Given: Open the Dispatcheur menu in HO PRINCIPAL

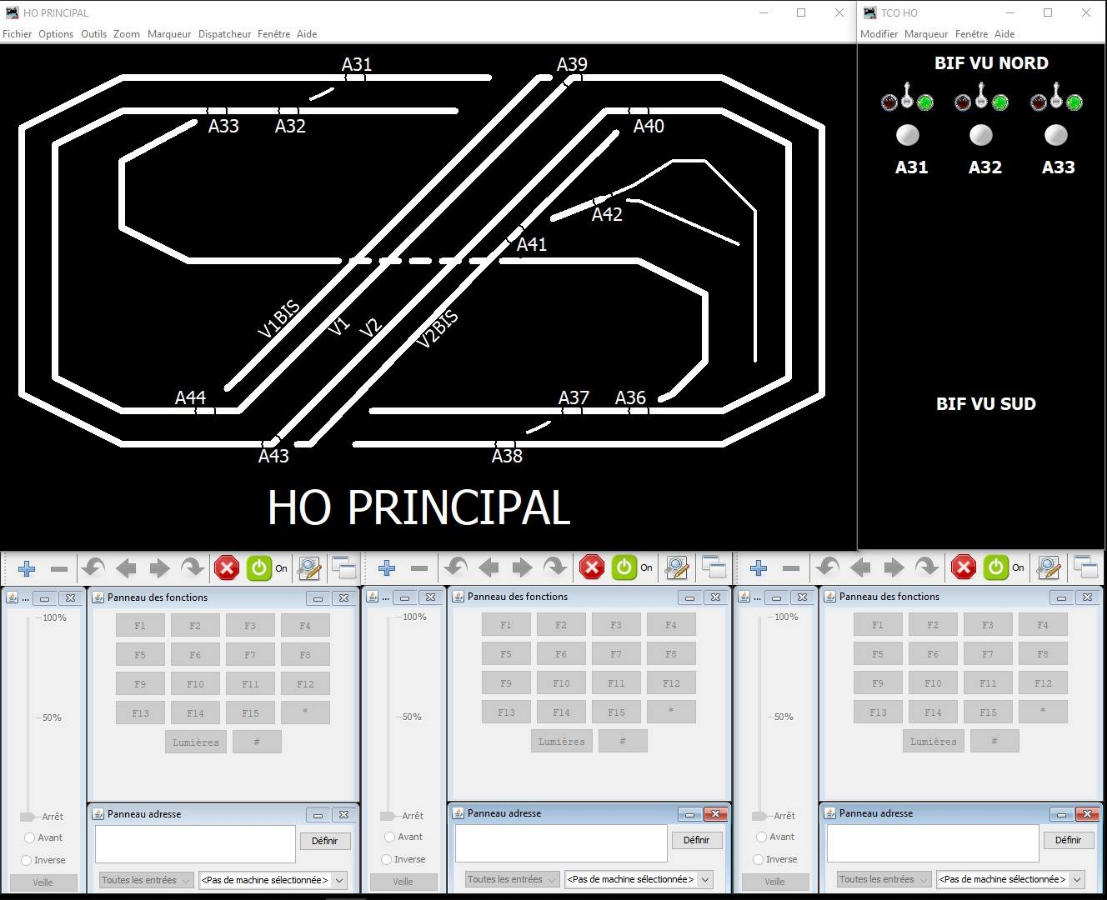Looking at the screenshot, I should 224,34.
